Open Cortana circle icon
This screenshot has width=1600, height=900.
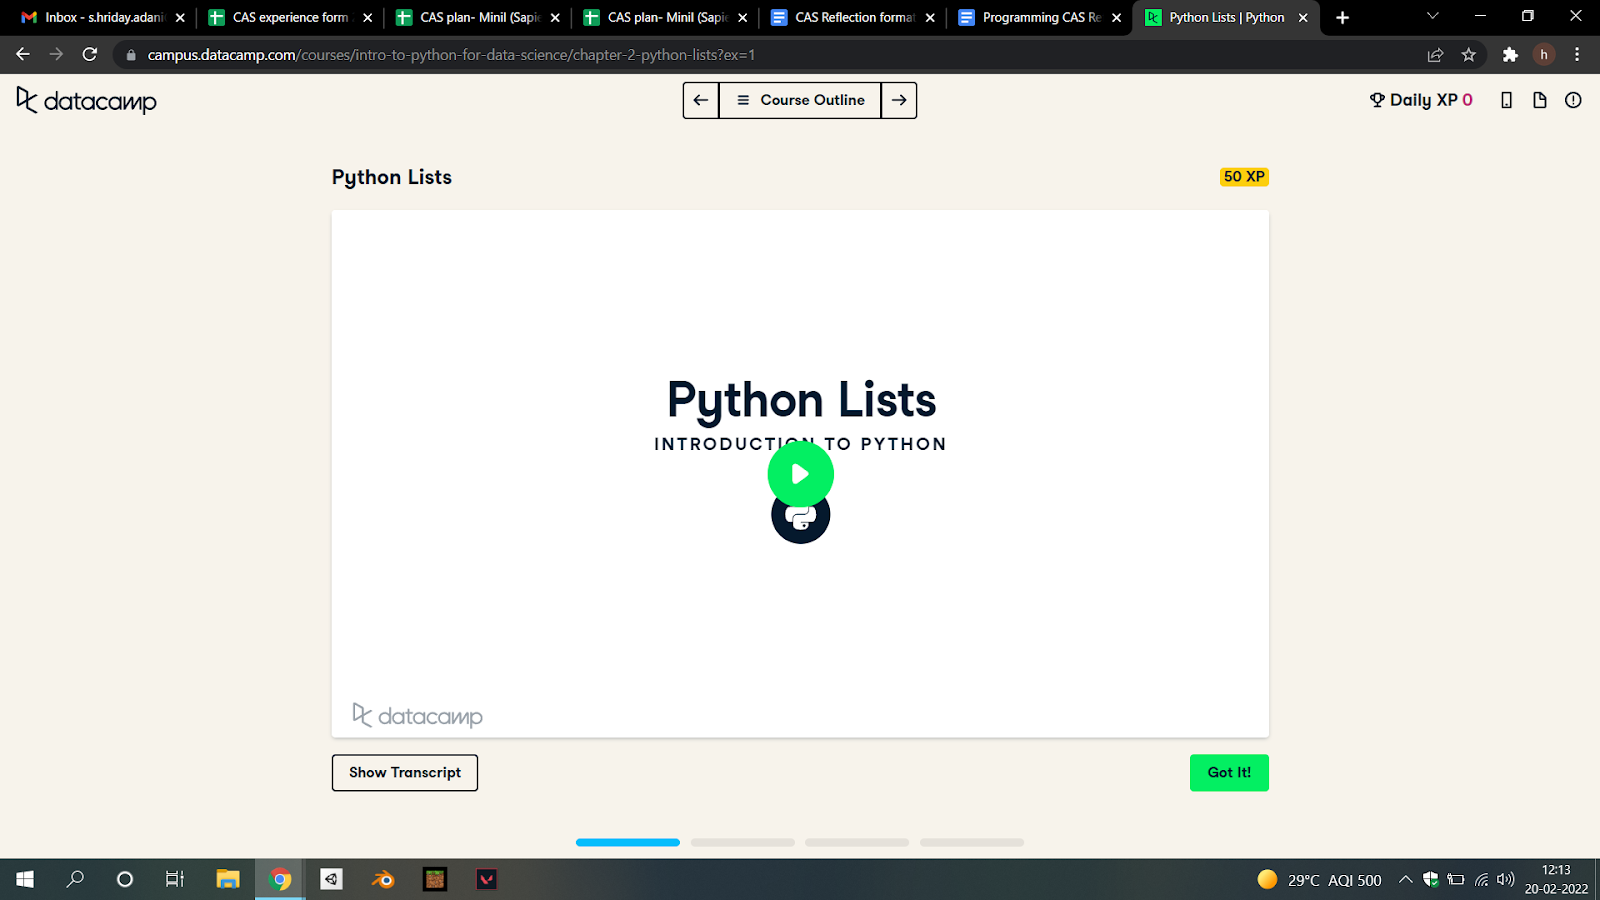(x=125, y=879)
